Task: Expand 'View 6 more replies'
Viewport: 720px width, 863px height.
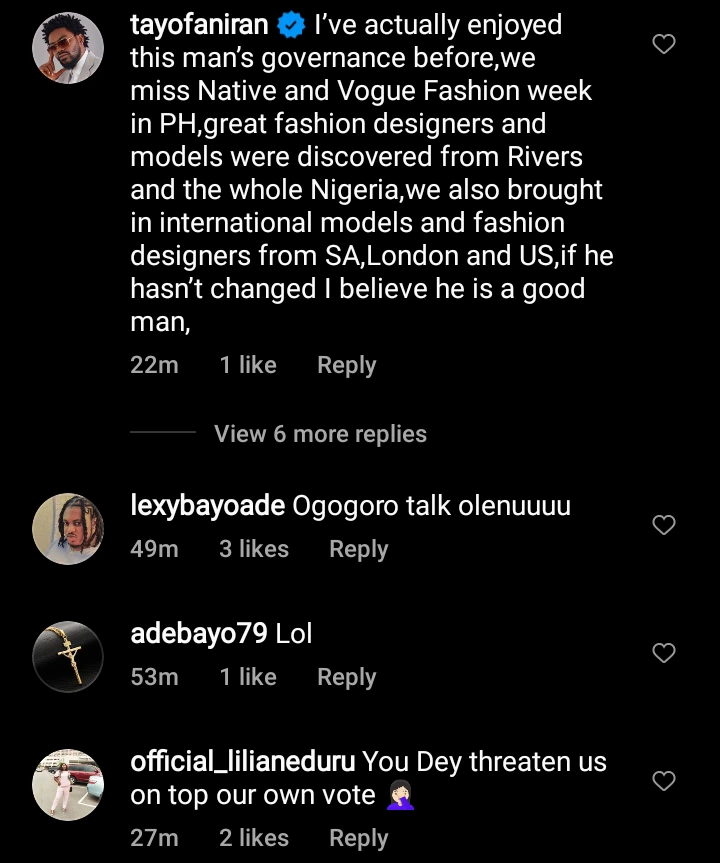Action: [320, 434]
